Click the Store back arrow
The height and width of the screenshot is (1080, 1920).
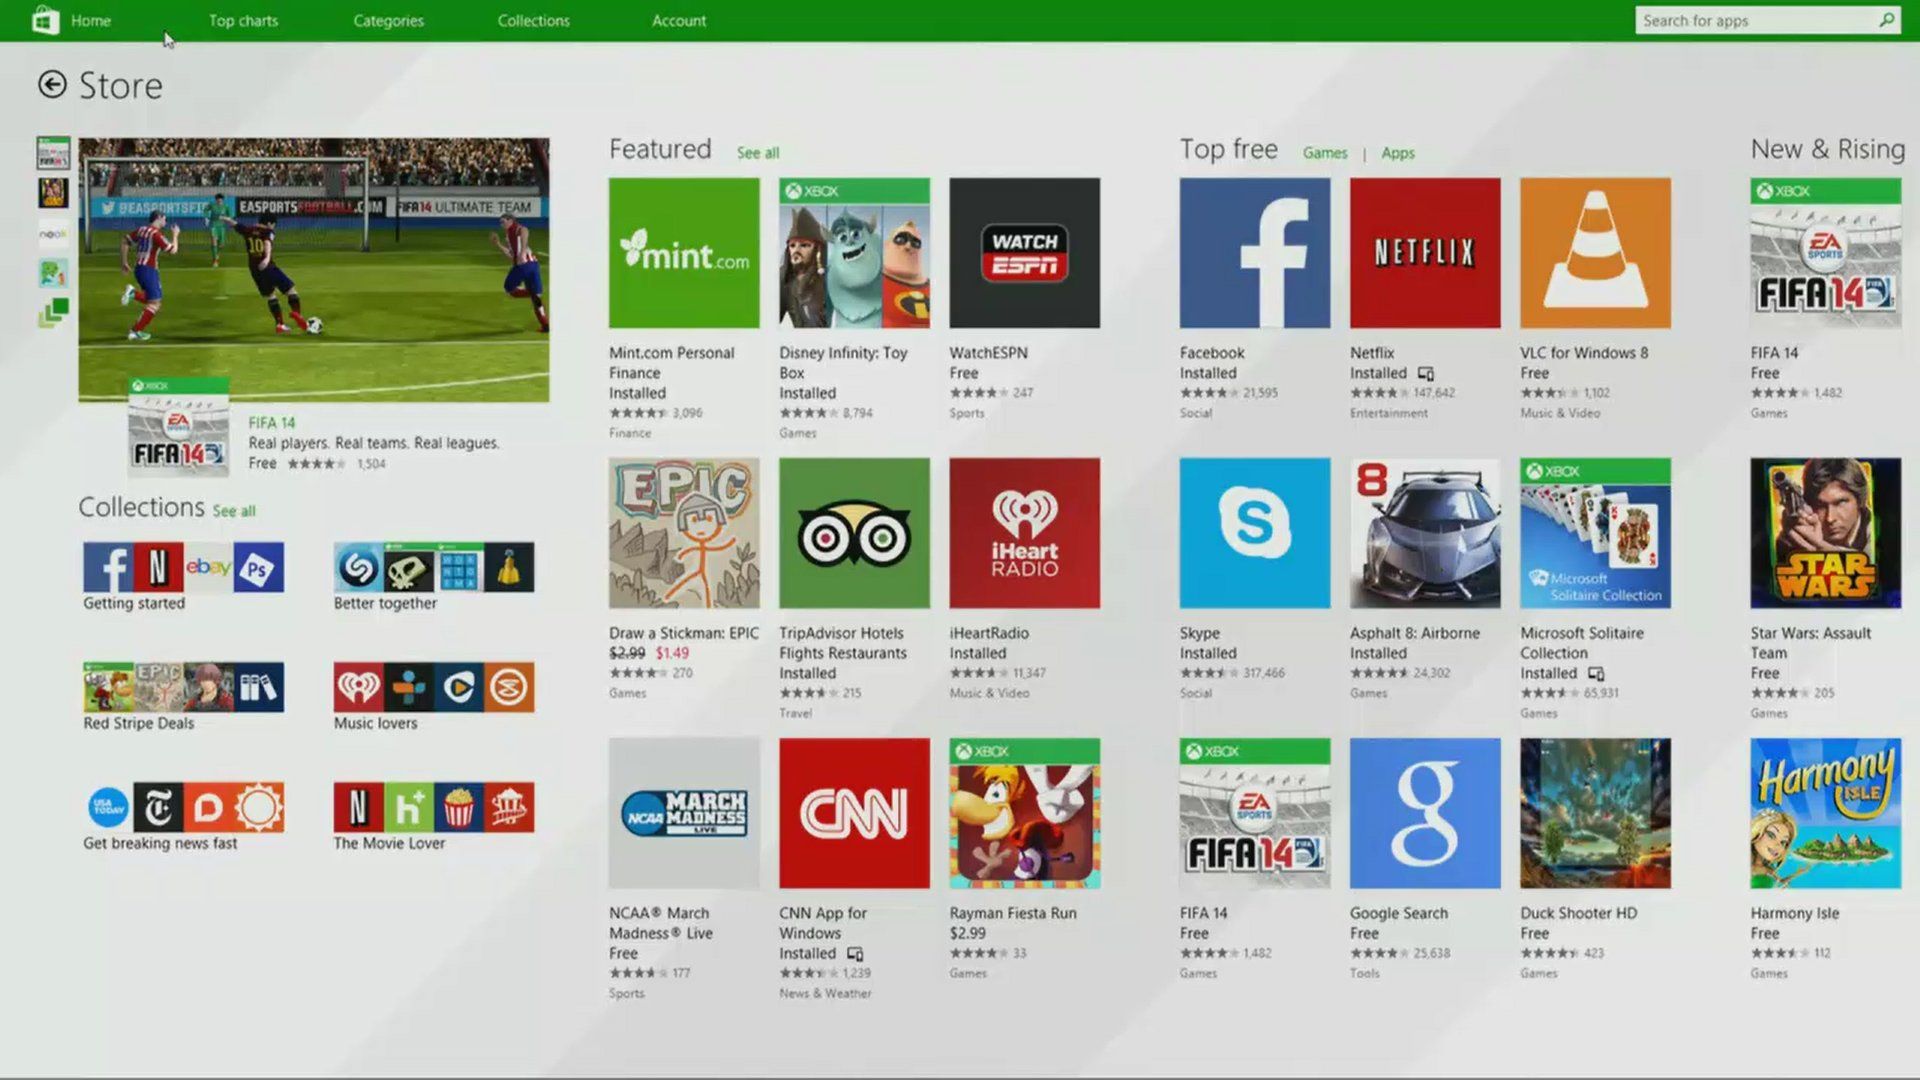51,84
